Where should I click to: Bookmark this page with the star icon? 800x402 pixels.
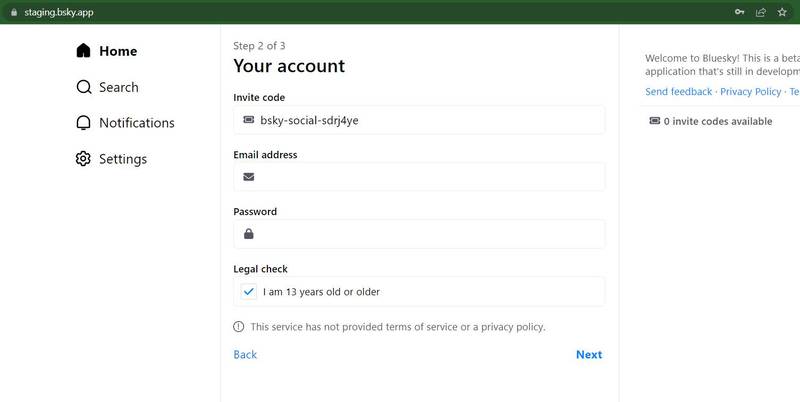[782, 12]
